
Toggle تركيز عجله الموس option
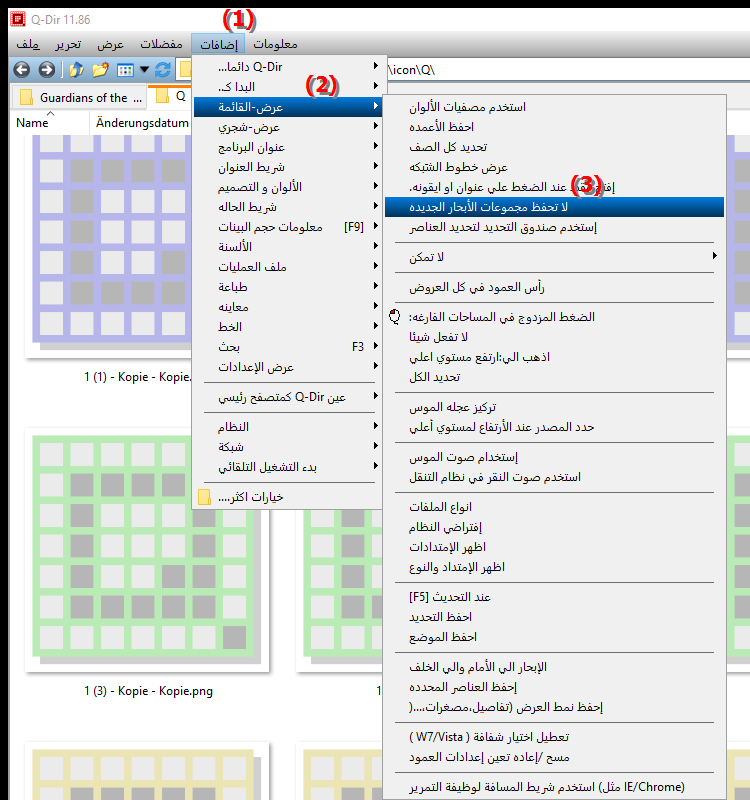point(554,407)
